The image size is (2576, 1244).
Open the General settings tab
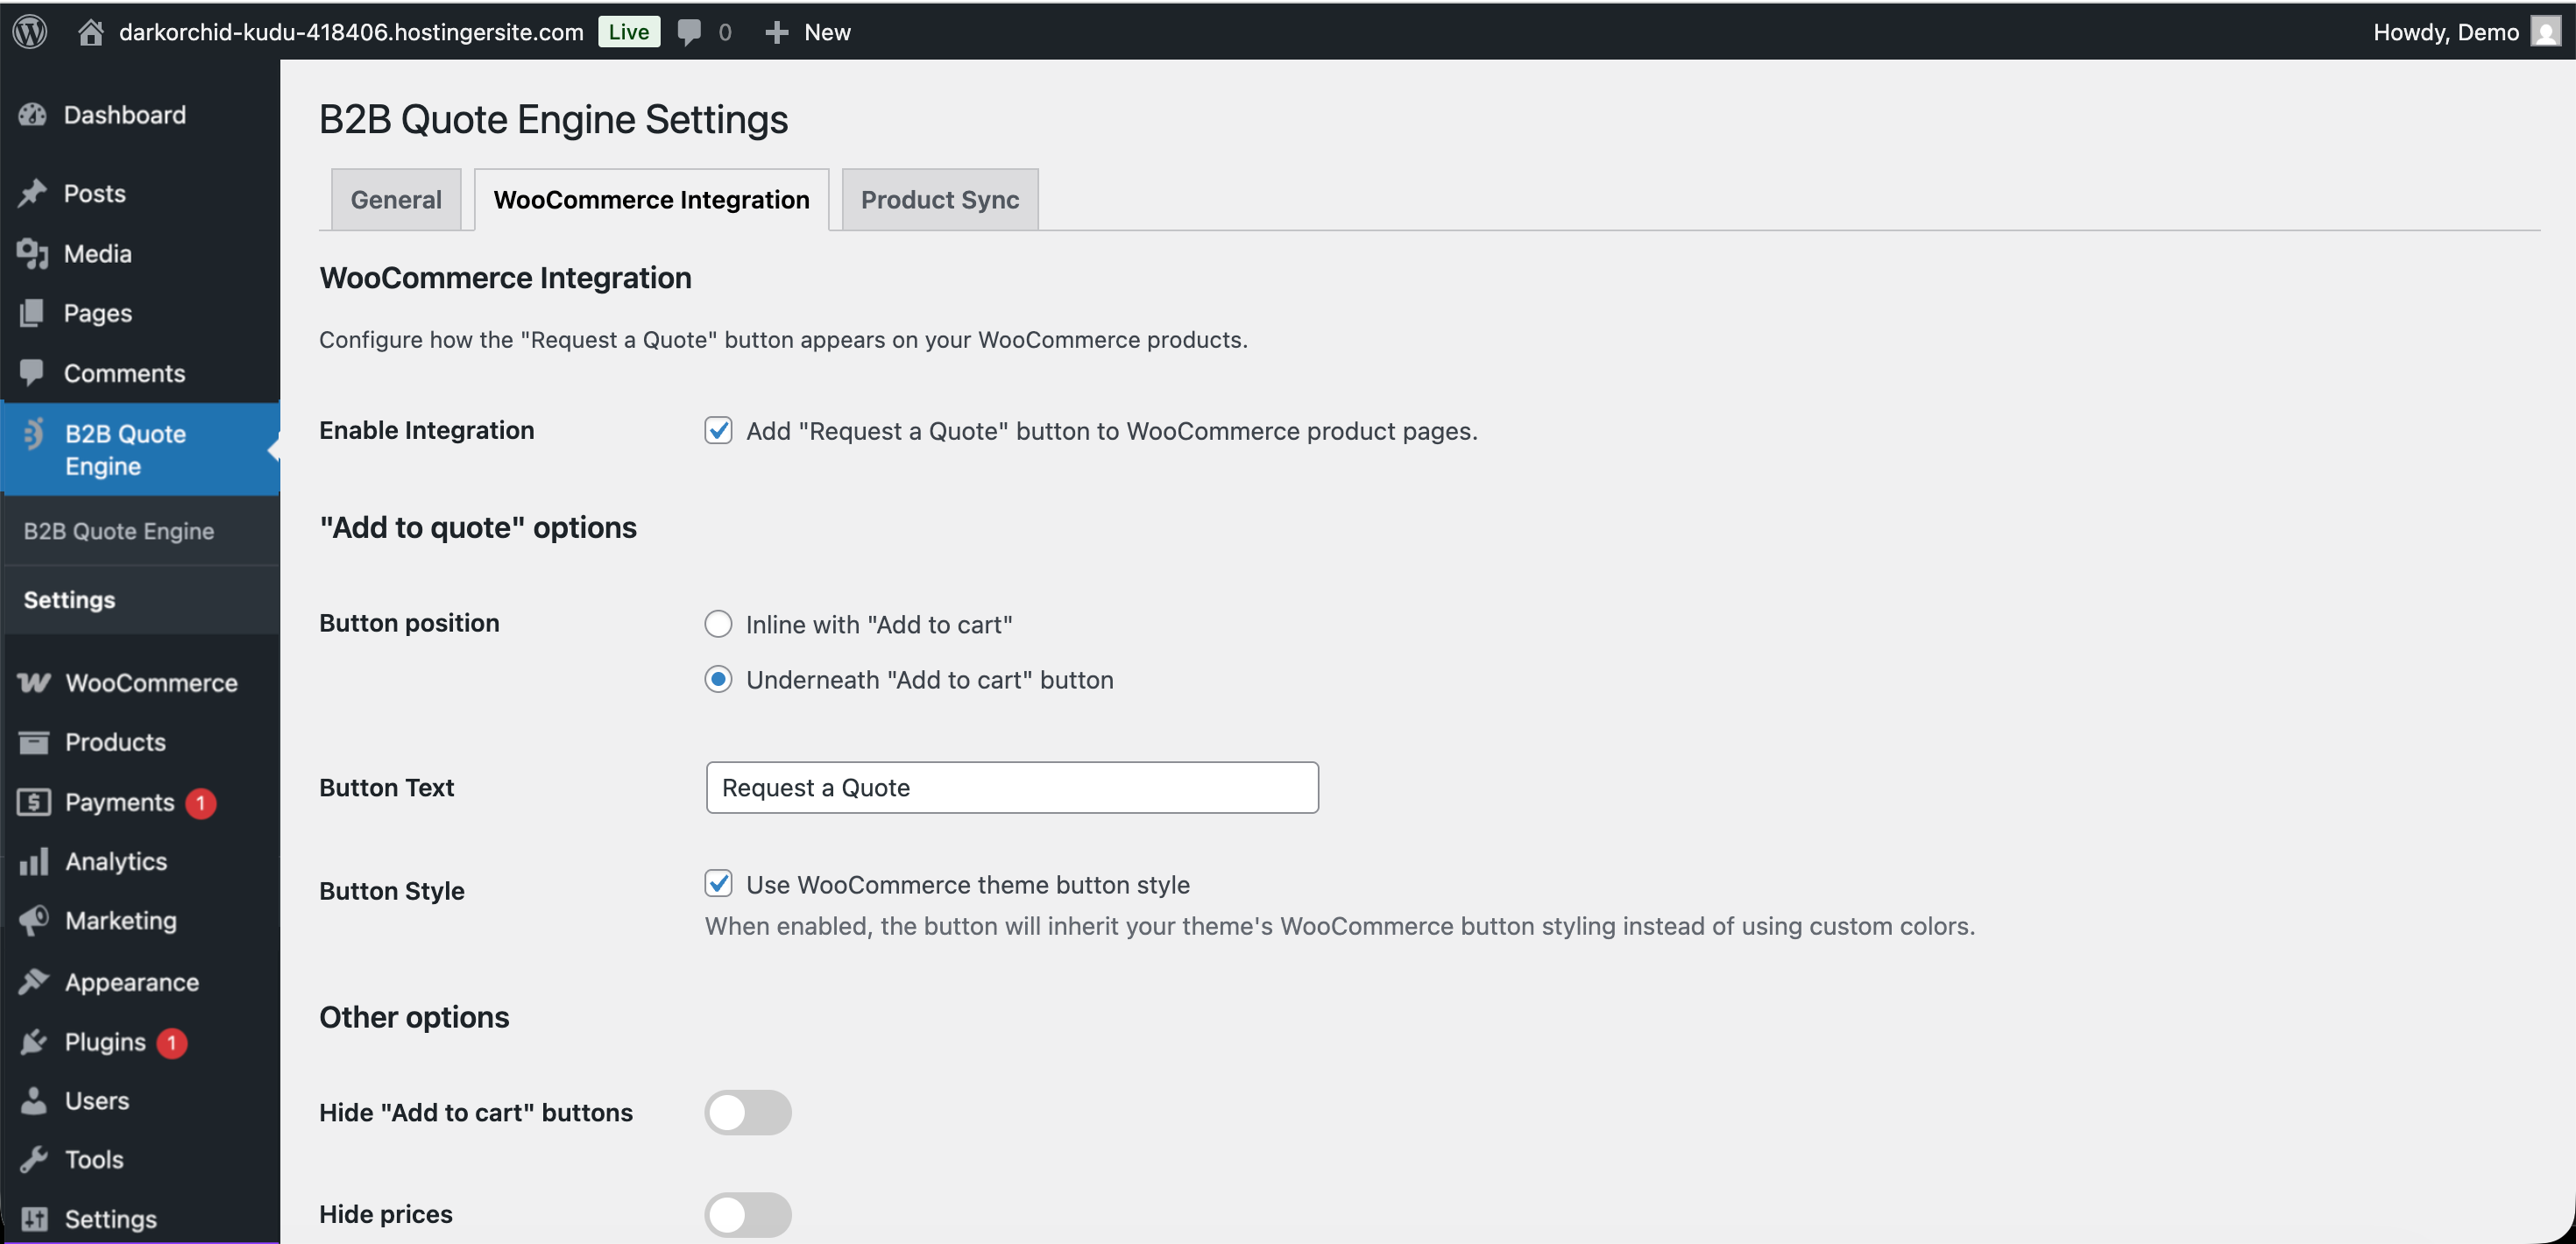[x=395, y=199]
